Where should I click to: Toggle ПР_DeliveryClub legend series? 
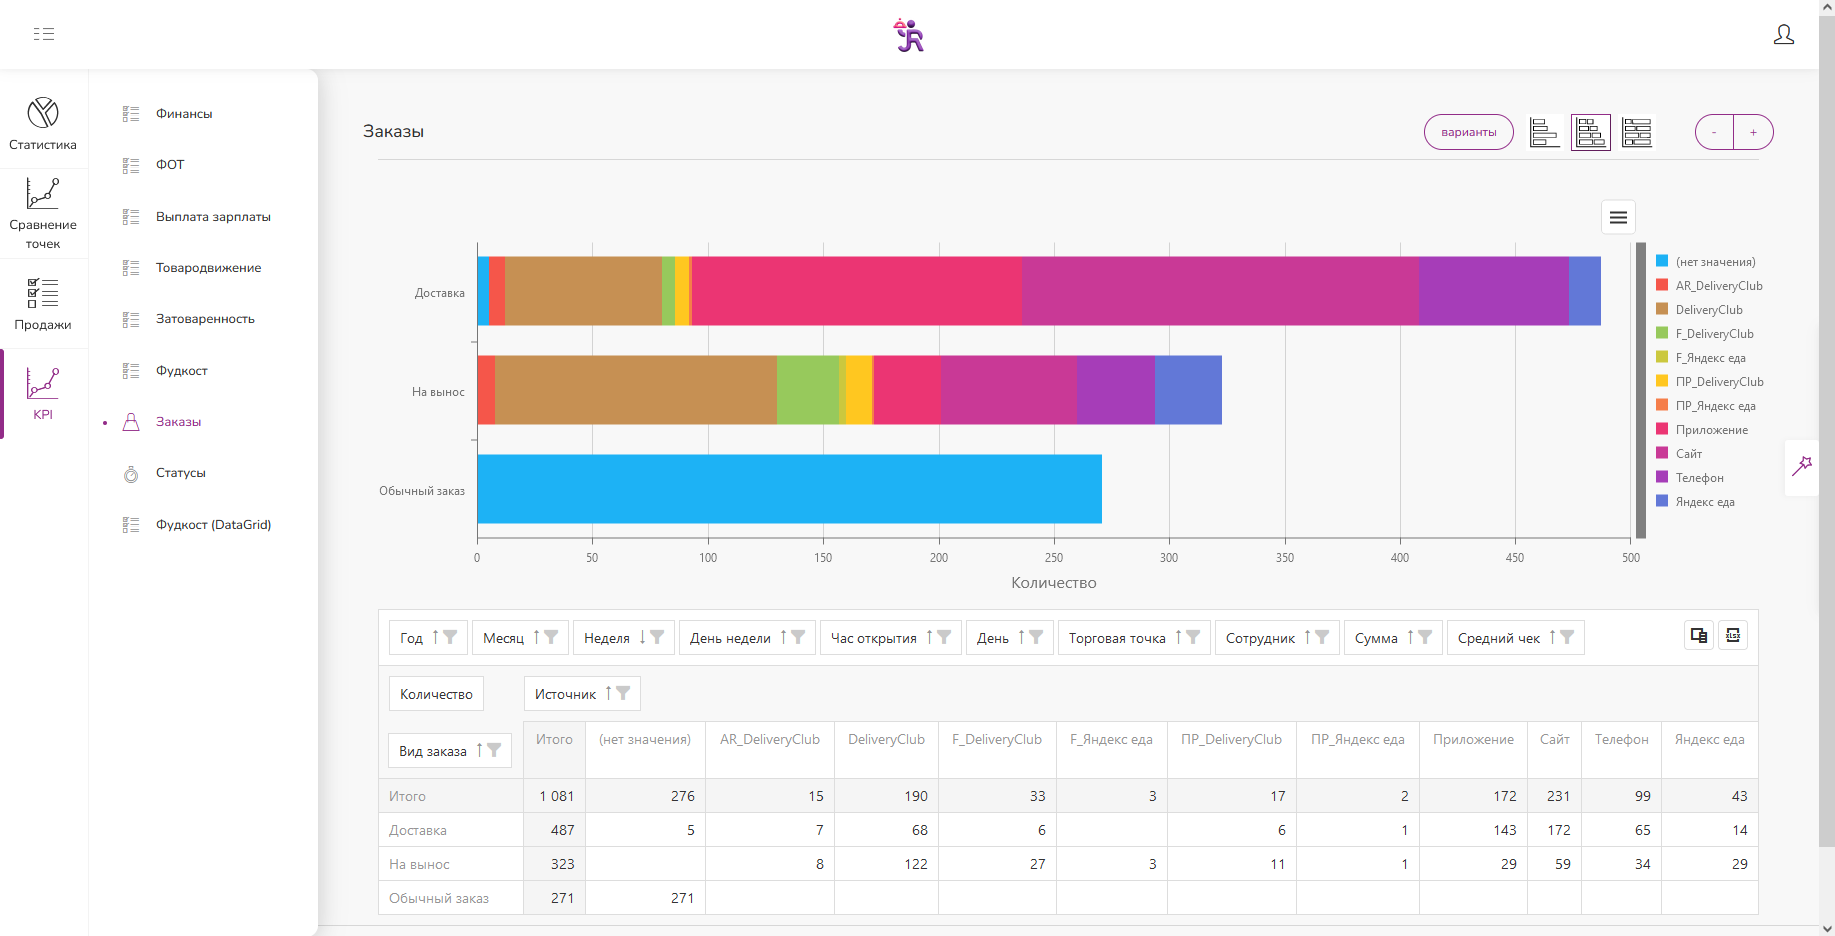click(x=1709, y=382)
